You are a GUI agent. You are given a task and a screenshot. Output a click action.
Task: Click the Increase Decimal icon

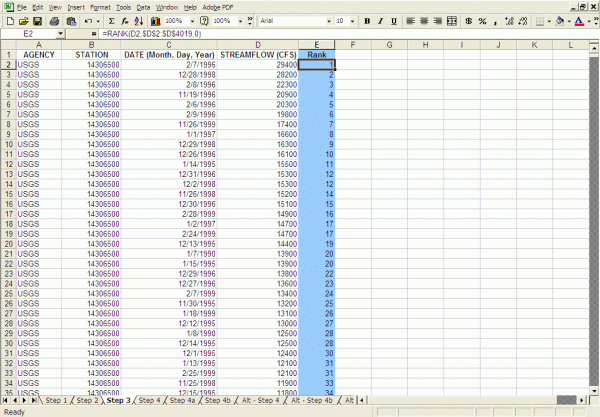[509, 21]
